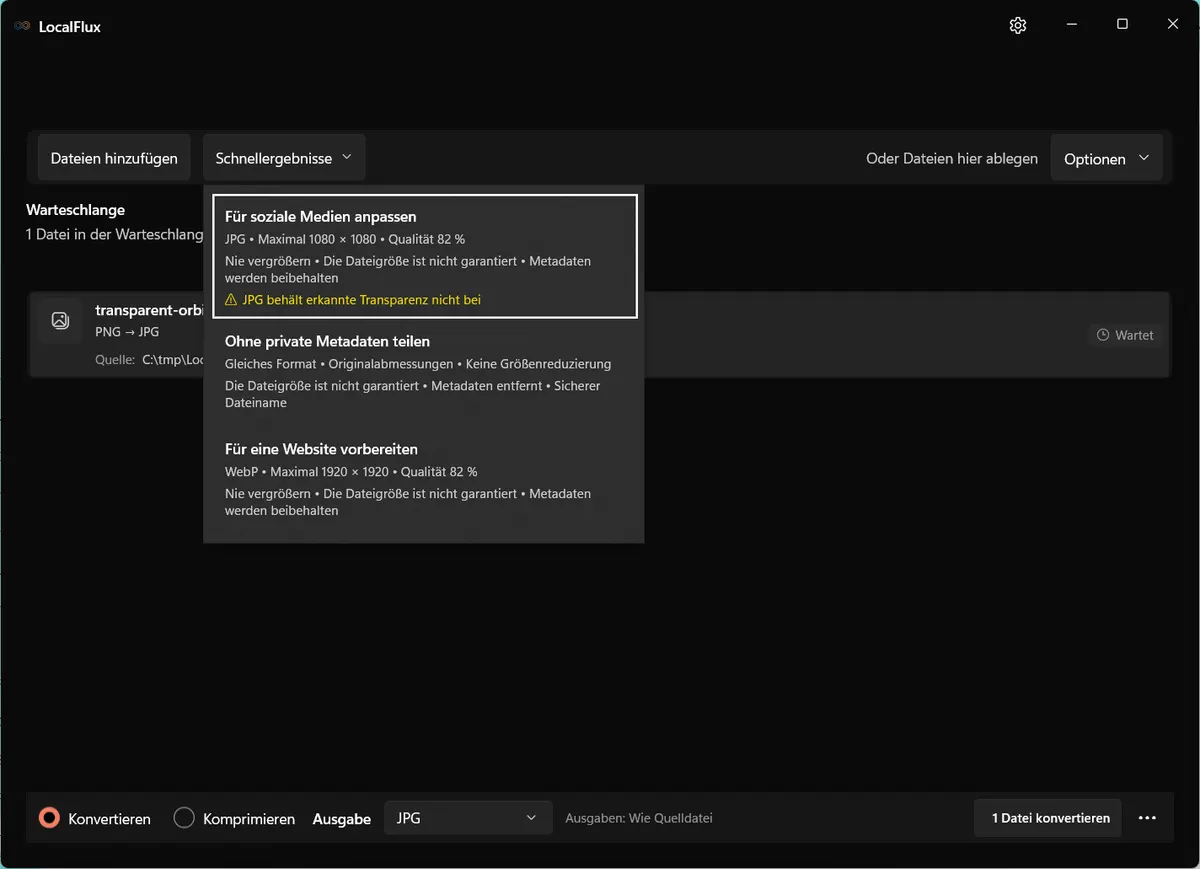The height and width of the screenshot is (869, 1200).
Task: Maximize the LocalFlux window
Action: (1122, 25)
